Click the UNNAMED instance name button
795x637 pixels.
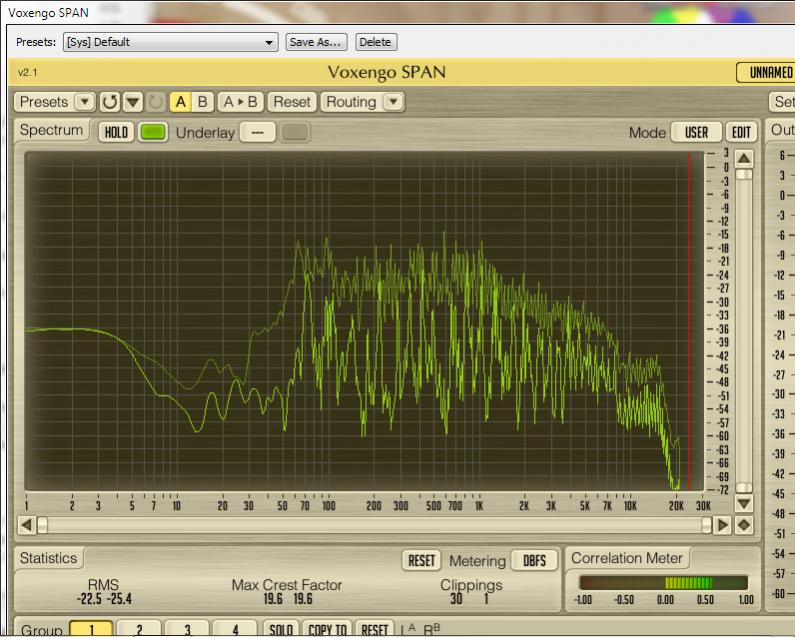tap(768, 73)
